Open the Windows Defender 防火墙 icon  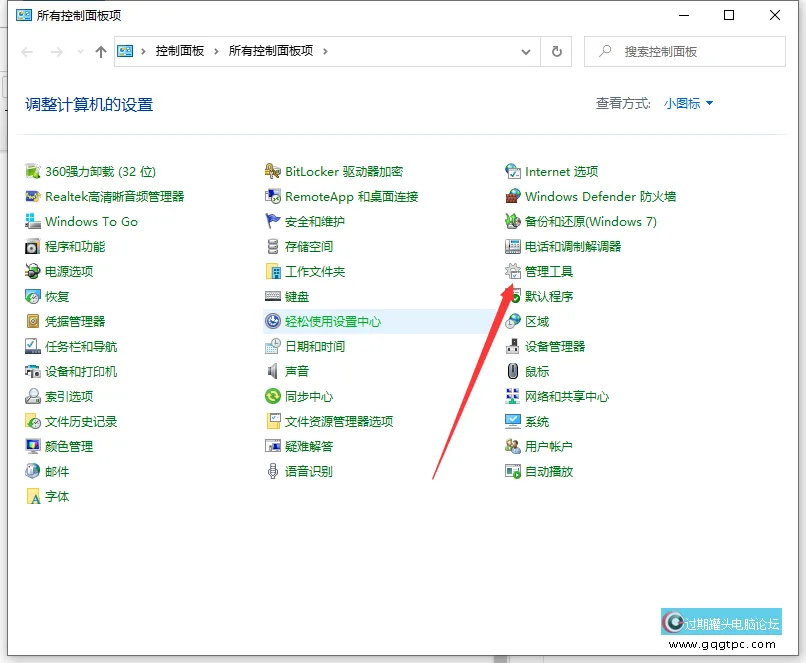[513, 197]
